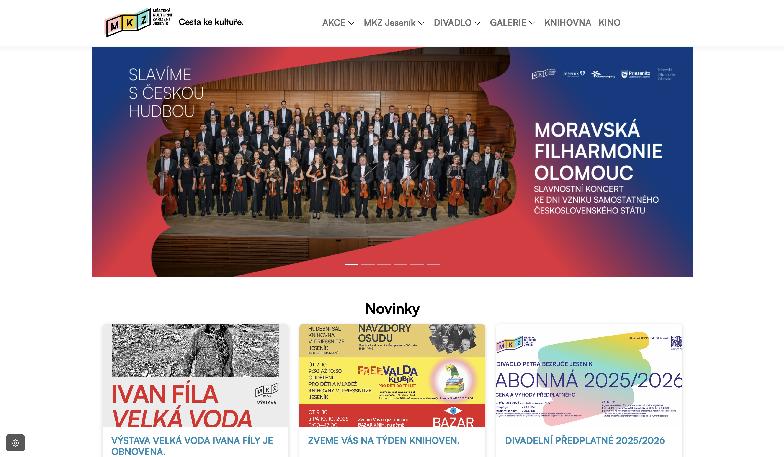Click the MKZ logo in the header

click(x=138, y=22)
